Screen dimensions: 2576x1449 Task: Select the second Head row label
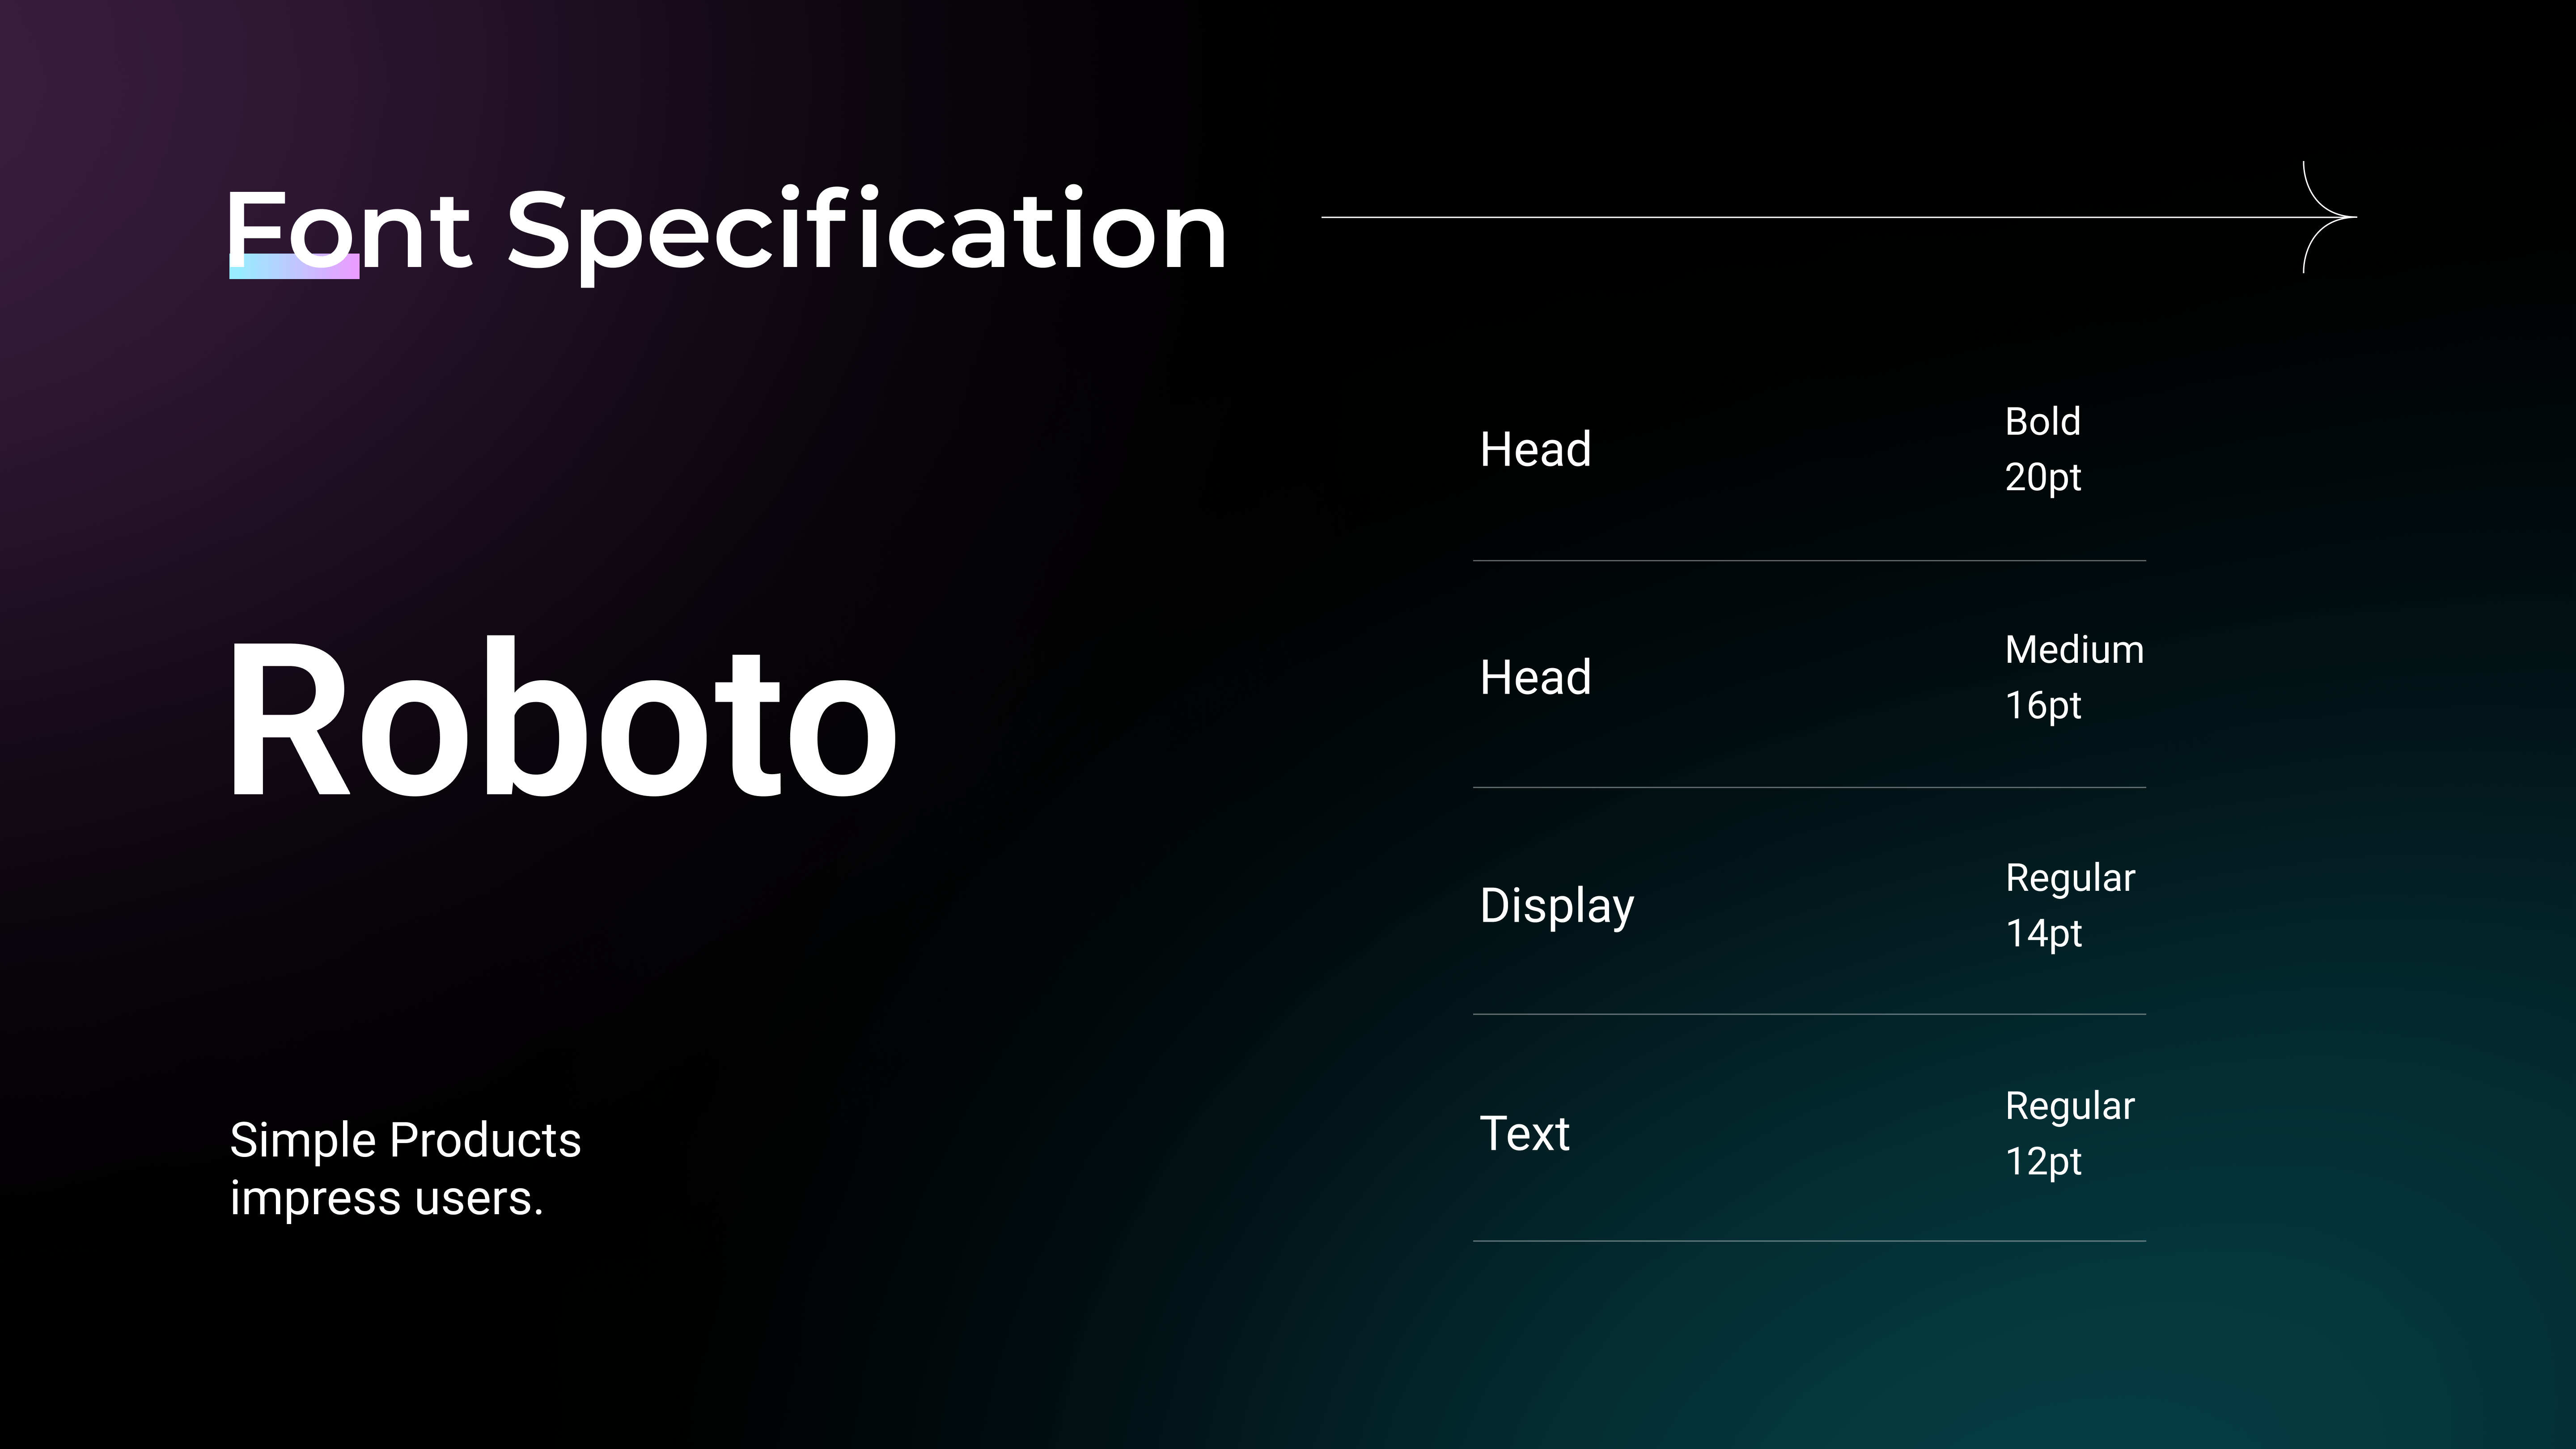1535,678
